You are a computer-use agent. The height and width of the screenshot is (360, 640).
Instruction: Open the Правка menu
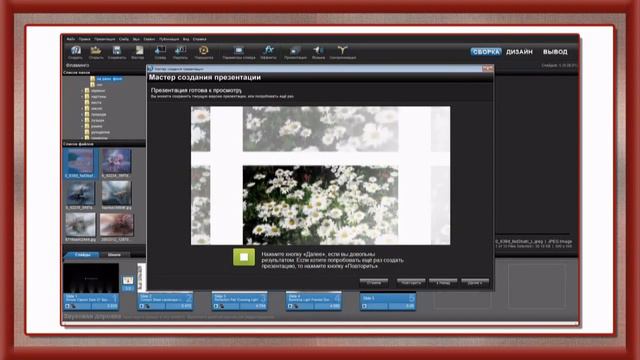tap(84, 39)
